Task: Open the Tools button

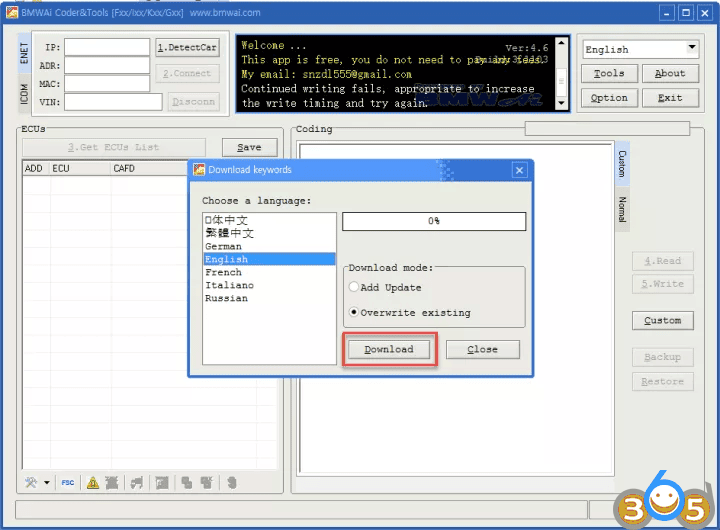Action: pos(609,73)
